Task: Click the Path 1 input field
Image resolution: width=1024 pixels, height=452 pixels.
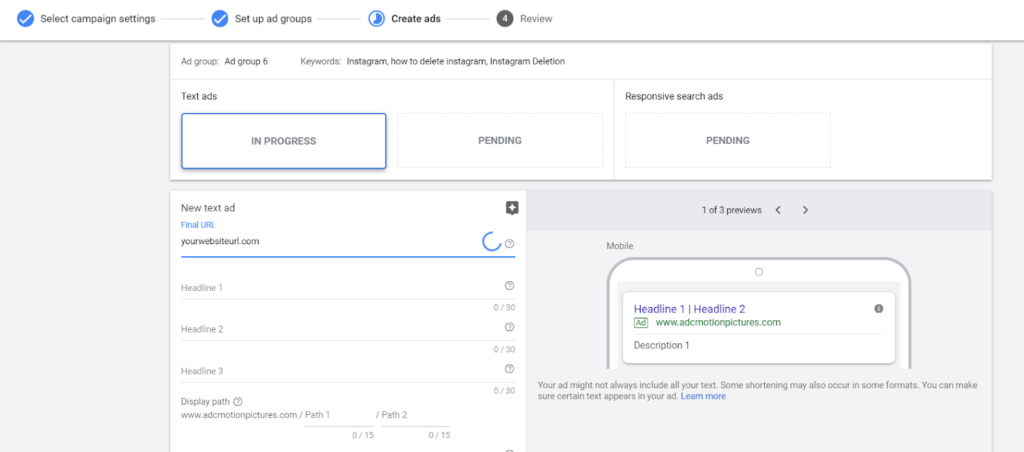Action: point(338,416)
